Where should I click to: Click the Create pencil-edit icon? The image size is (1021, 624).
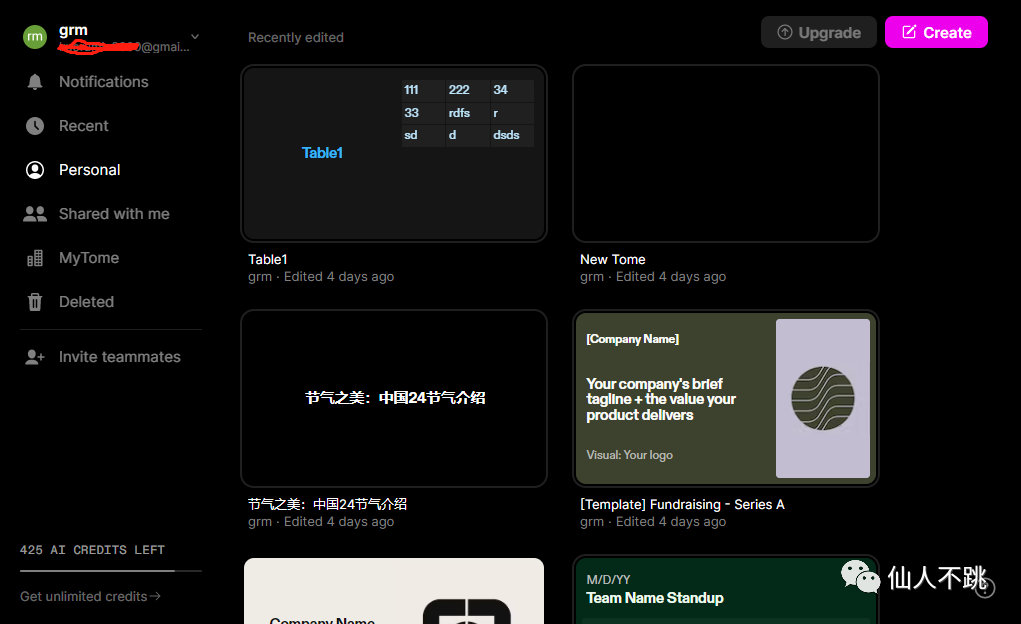[909, 32]
